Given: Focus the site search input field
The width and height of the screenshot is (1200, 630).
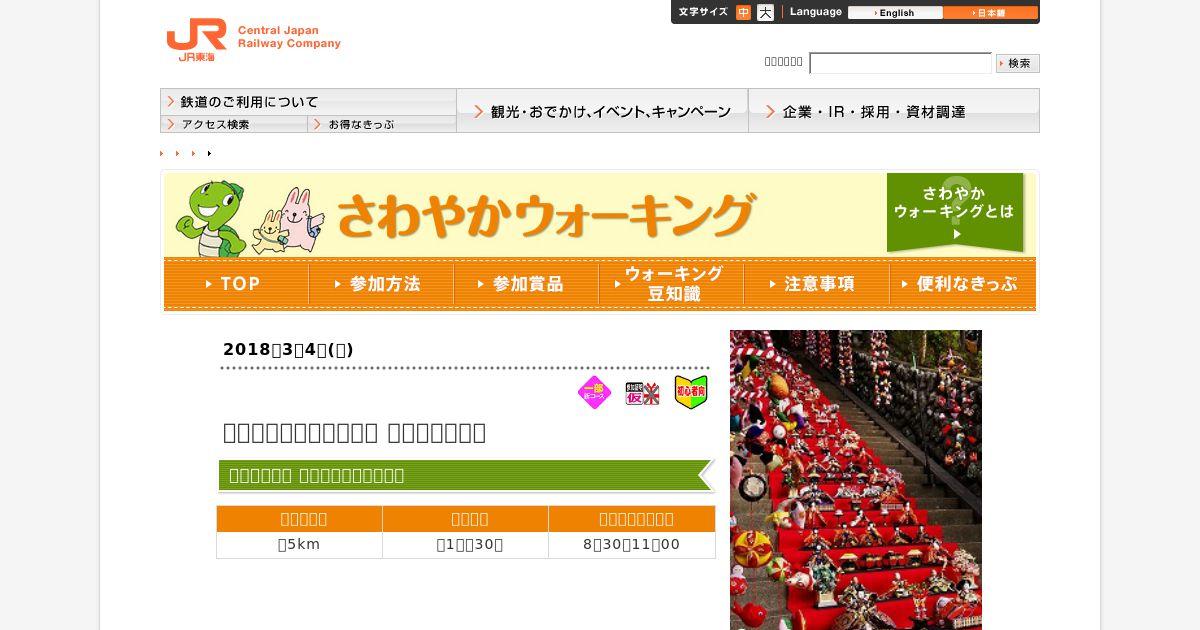Looking at the screenshot, I should pos(900,63).
